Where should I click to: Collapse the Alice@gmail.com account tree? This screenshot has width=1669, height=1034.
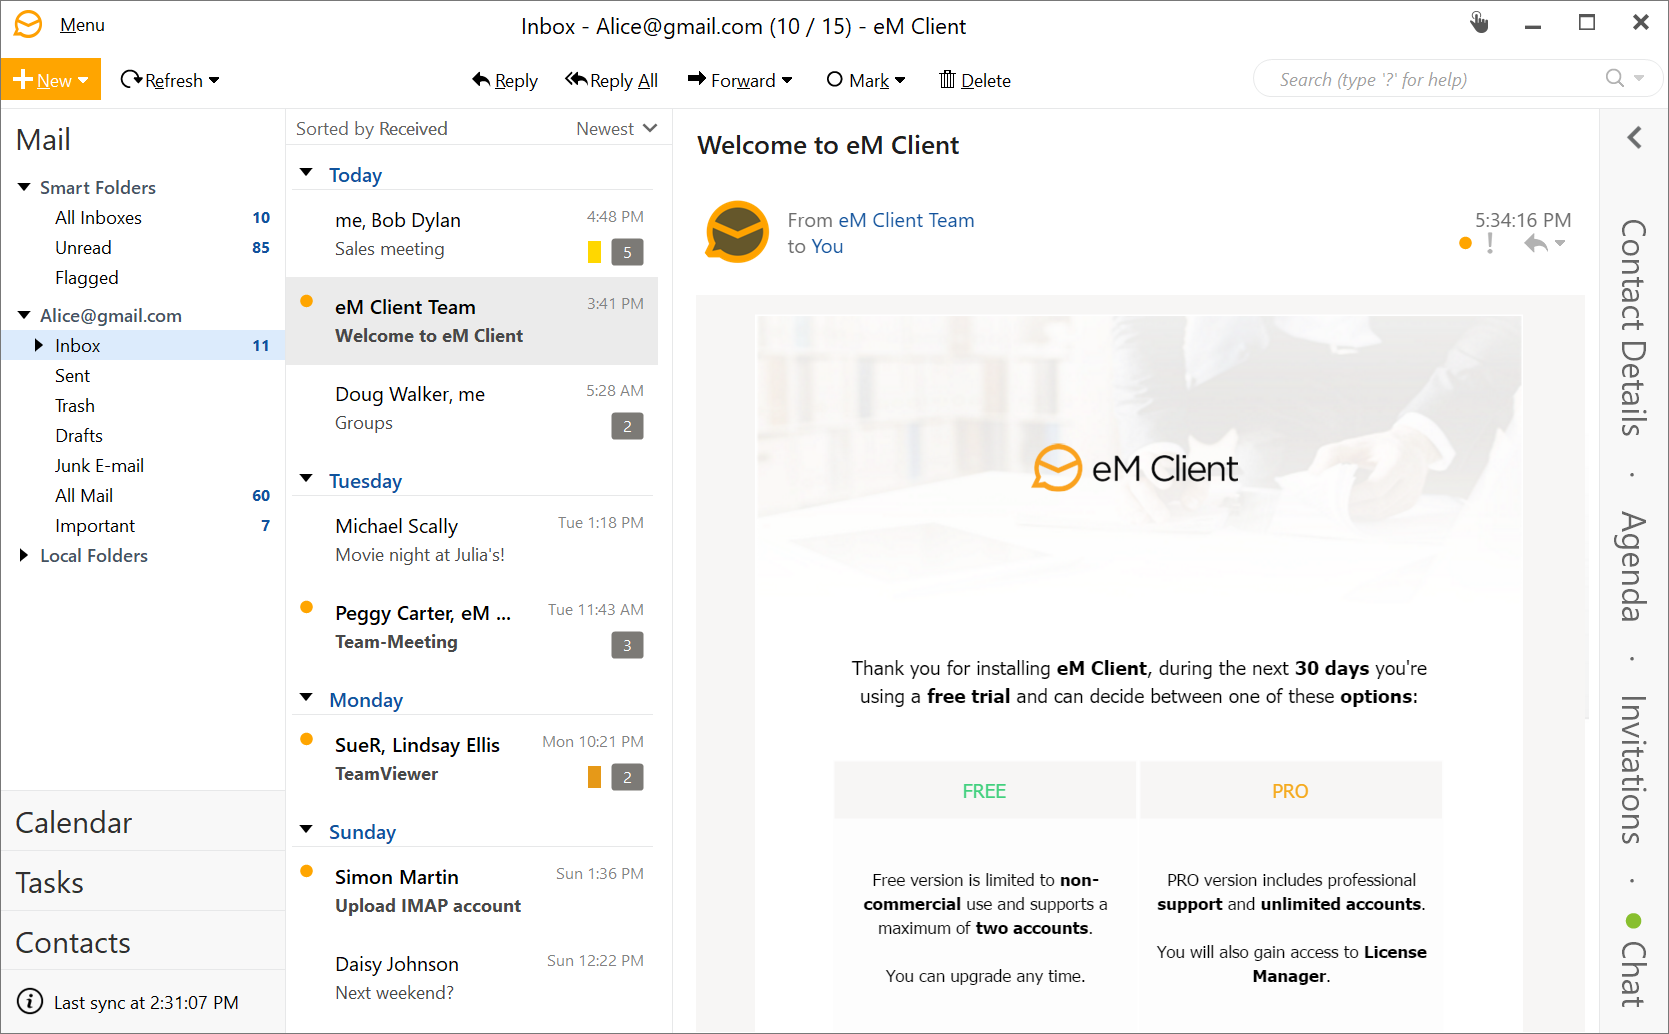(24, 315)
